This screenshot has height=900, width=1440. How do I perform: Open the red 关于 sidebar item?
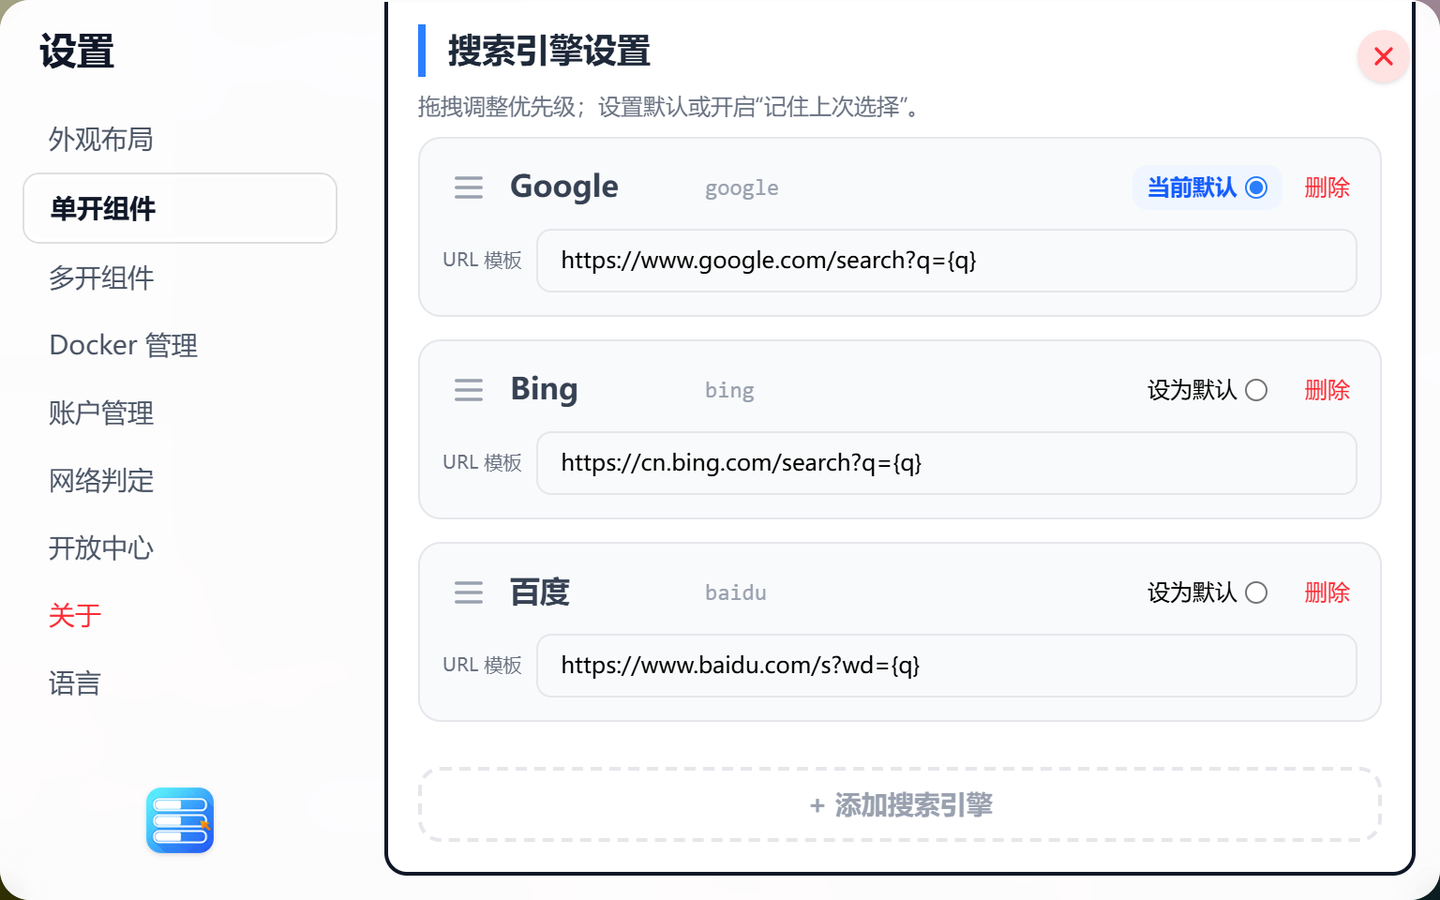tap(75, 616)
